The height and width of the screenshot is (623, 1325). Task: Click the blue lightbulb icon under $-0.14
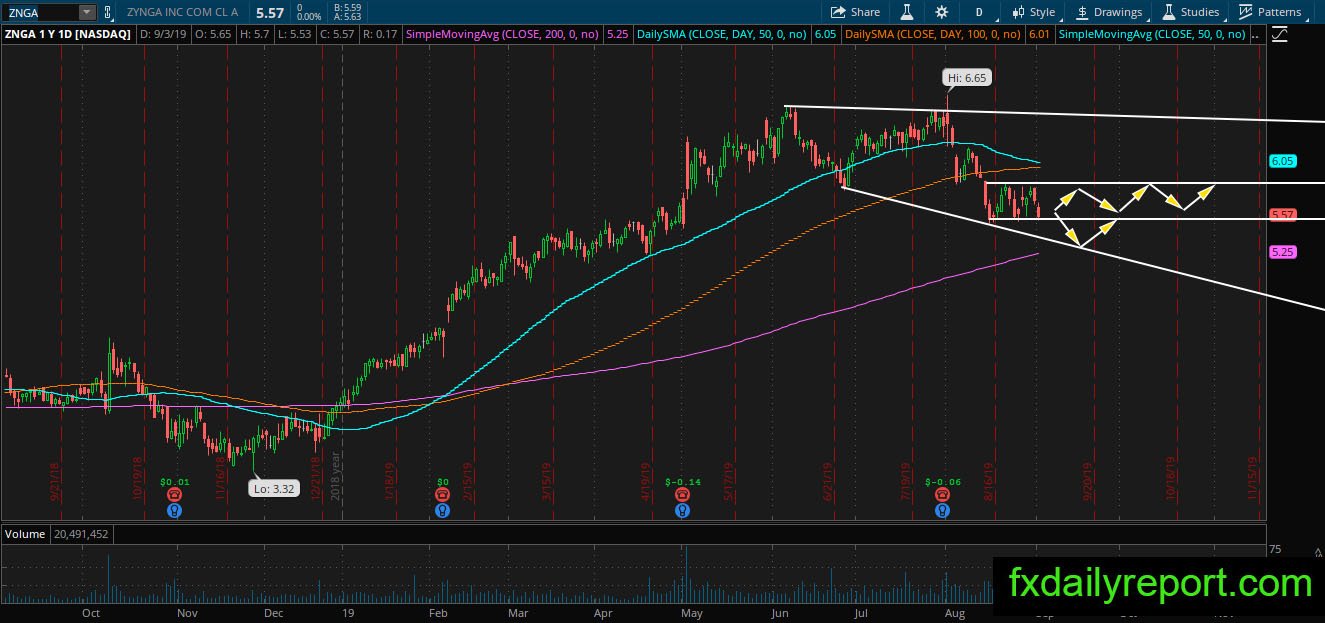(682, 509)
